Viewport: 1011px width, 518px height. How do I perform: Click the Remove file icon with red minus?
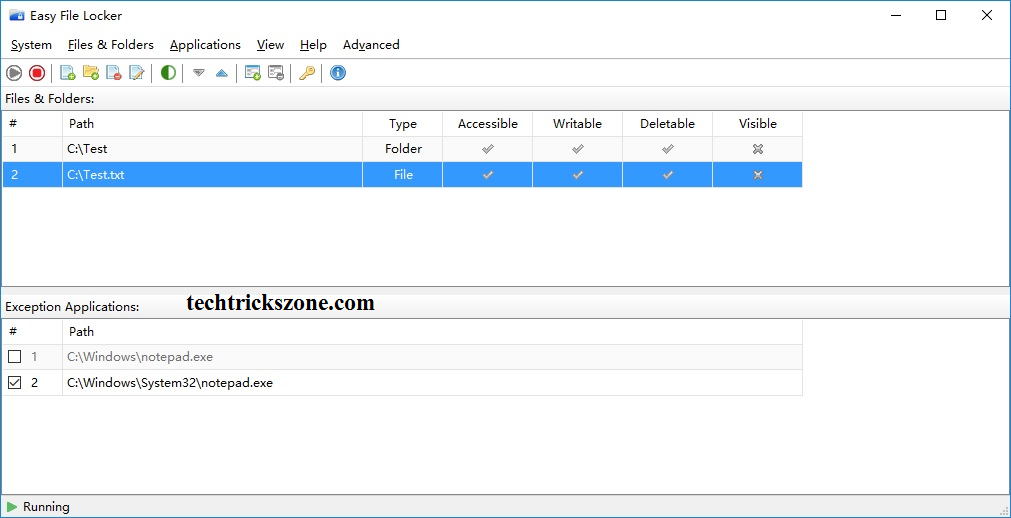click(x=114, y=73)
